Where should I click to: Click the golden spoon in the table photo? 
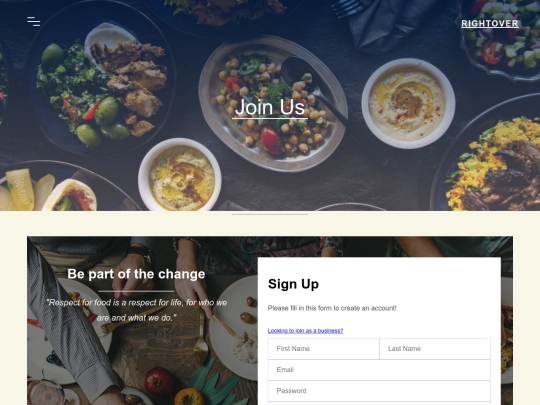[201, 339]
